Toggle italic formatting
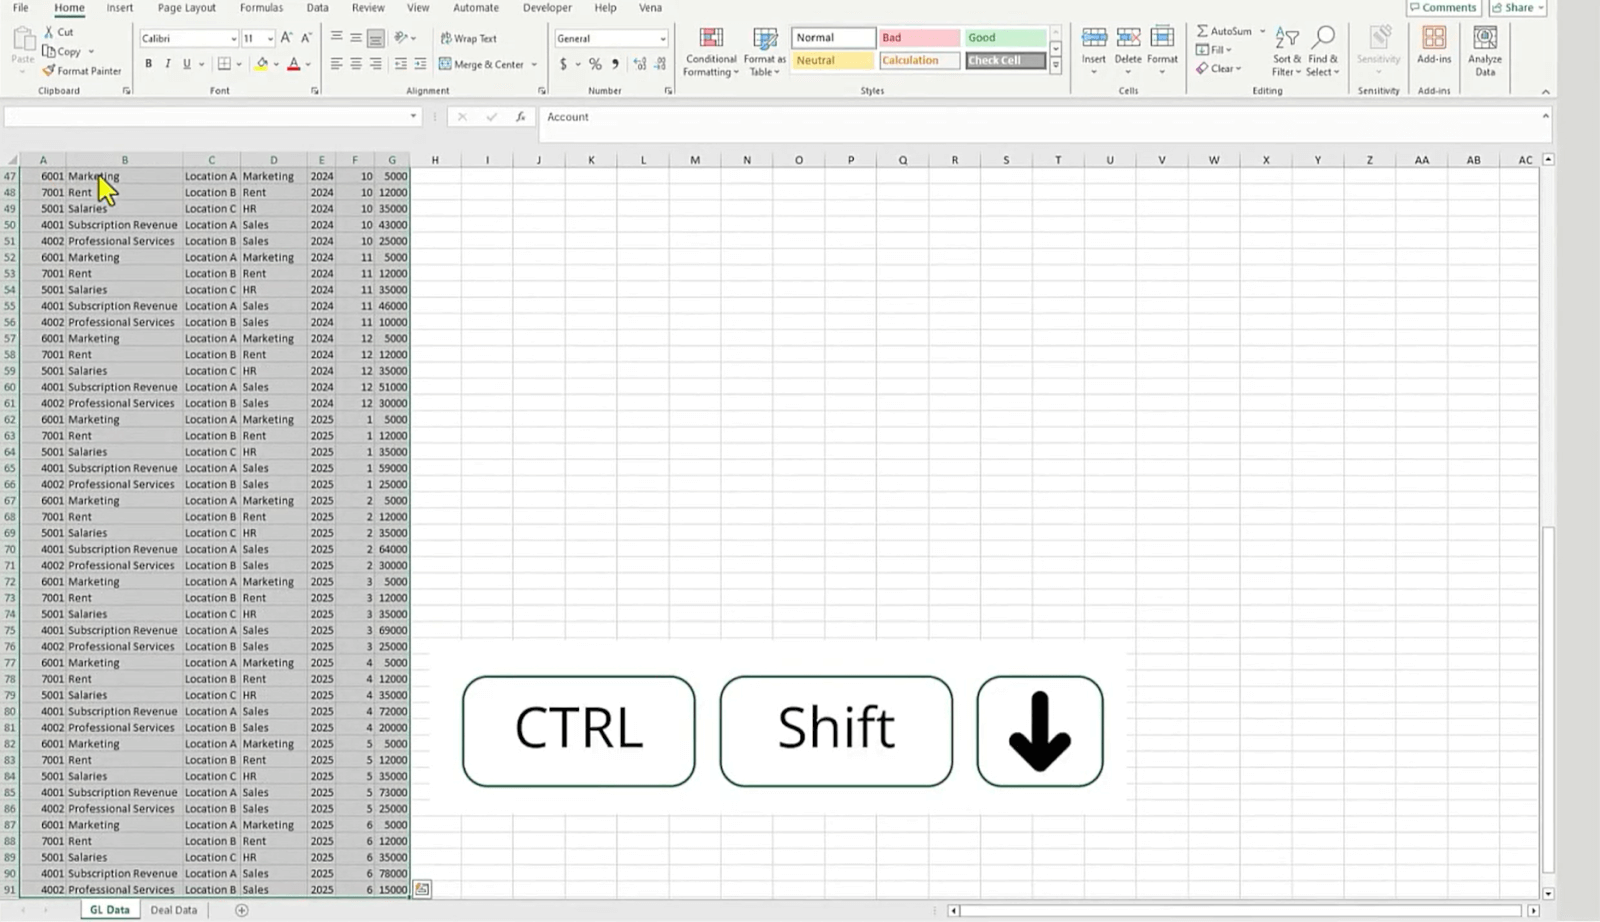 pyautogui.click(x=166, y=62)
